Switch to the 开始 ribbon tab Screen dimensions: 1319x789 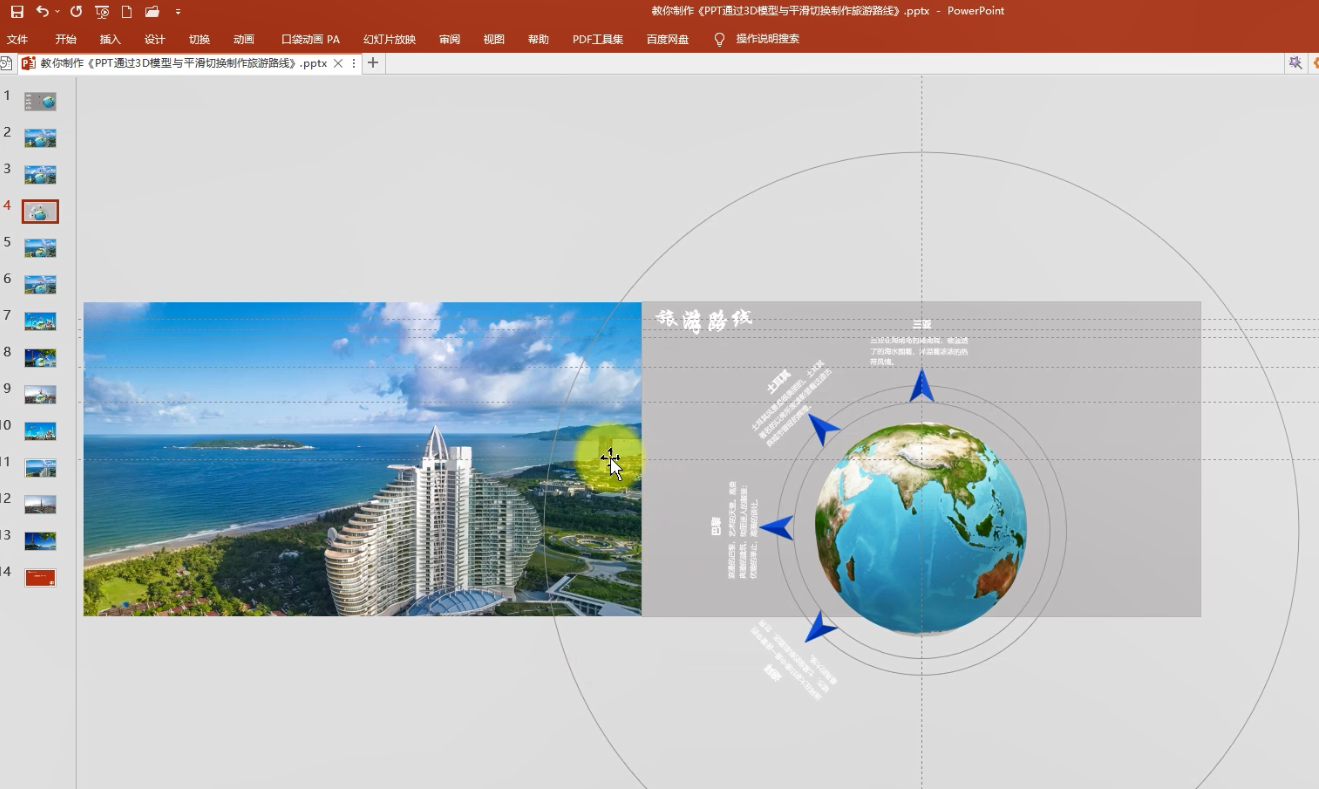pyautogui.click(x=66, y=39)
